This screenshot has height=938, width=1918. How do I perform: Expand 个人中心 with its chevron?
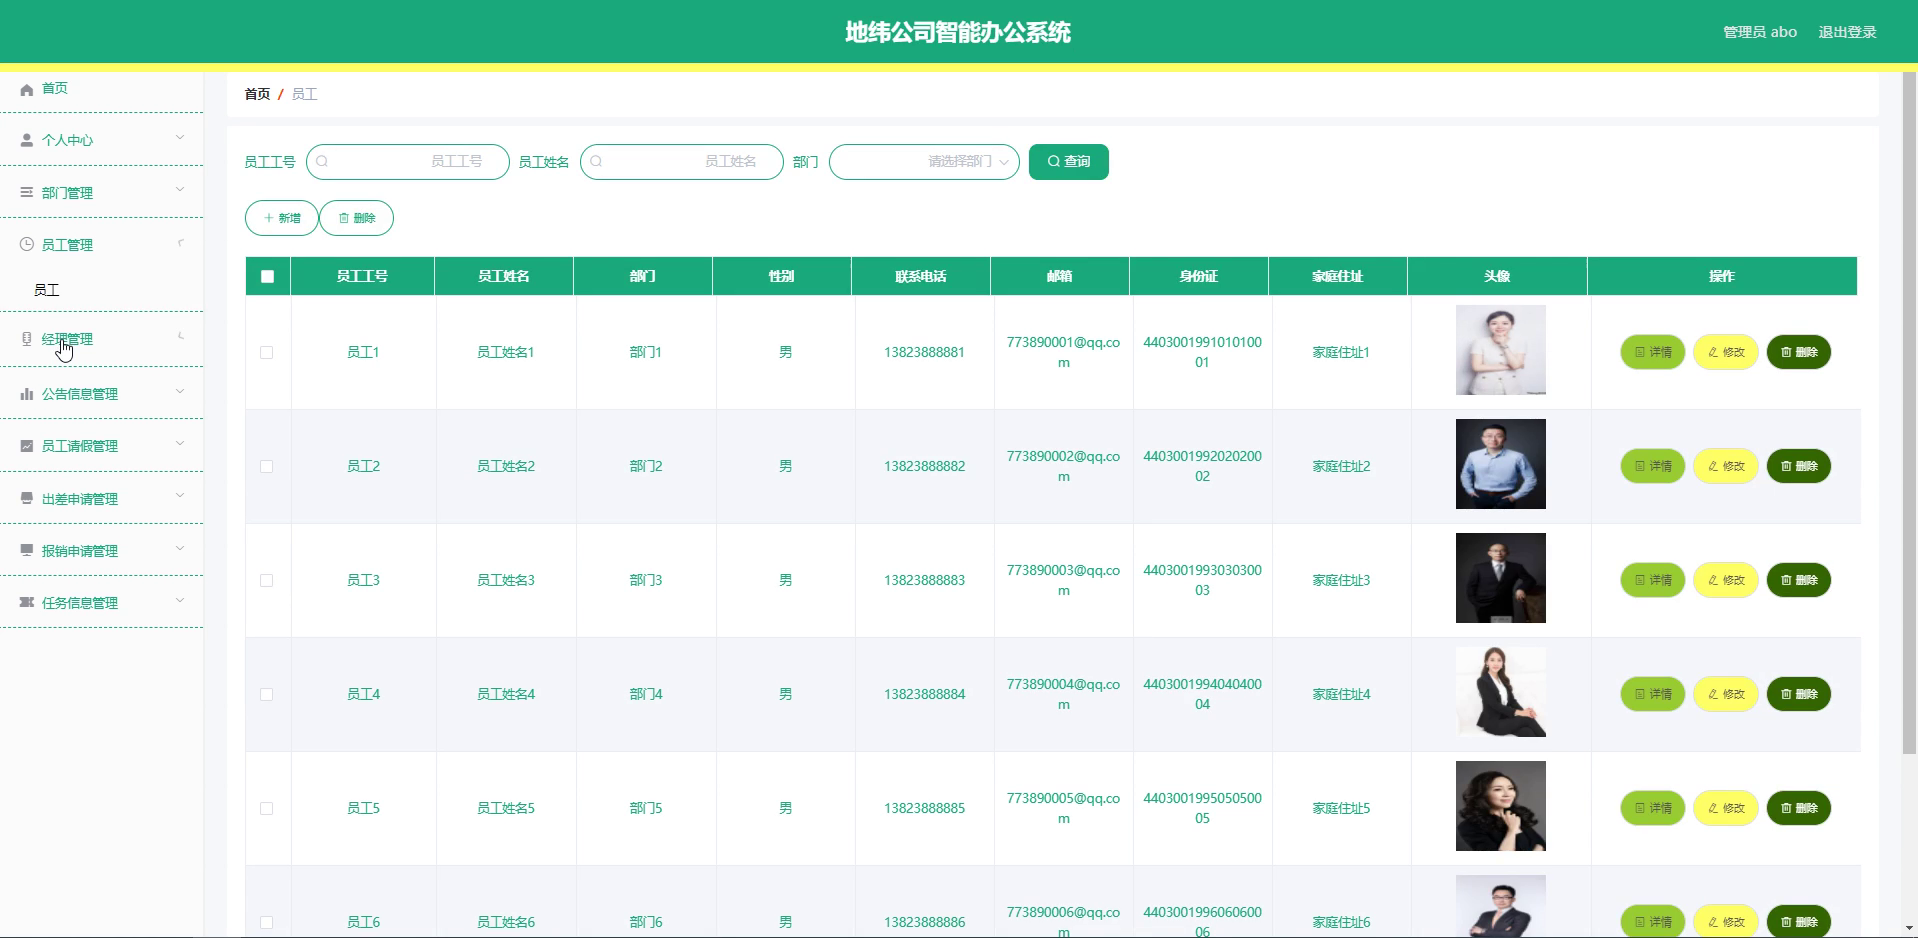point(180,138)
